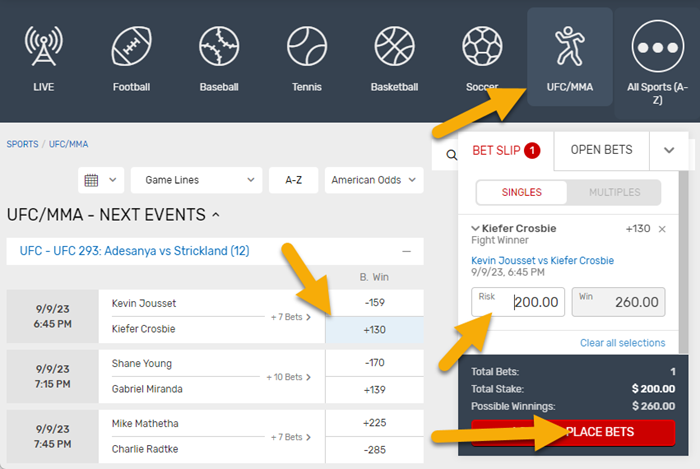Screen dimensions: 700x469
Task: Switch to the Open Bets tab
Action: pos(601,150)
